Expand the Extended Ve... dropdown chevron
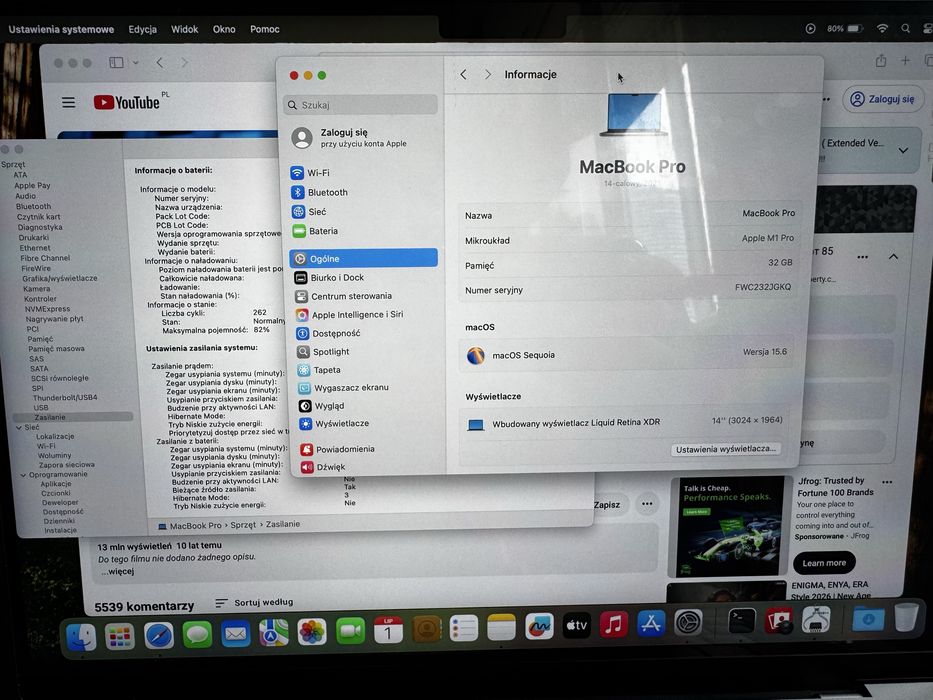This screenshot has width=933, height=700. point(903,151)
